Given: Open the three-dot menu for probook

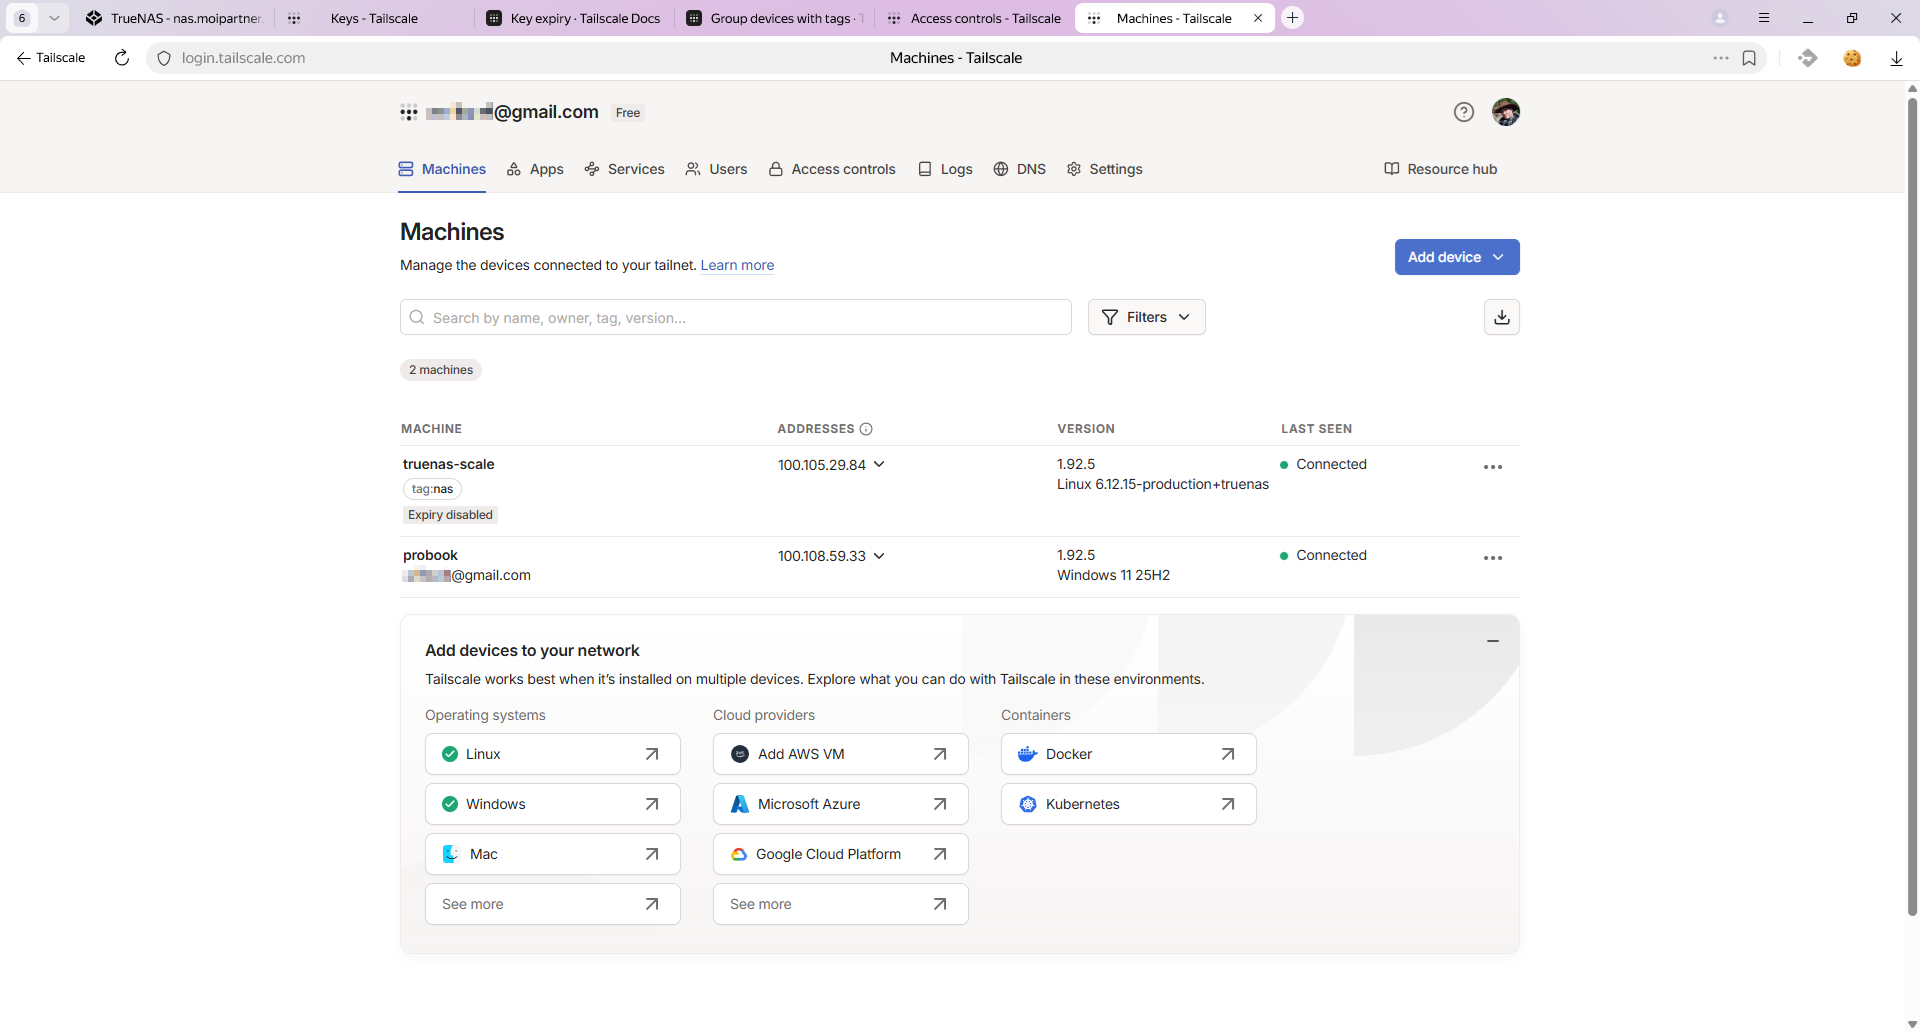Looking at the screenshot, I should [1492, 558].
